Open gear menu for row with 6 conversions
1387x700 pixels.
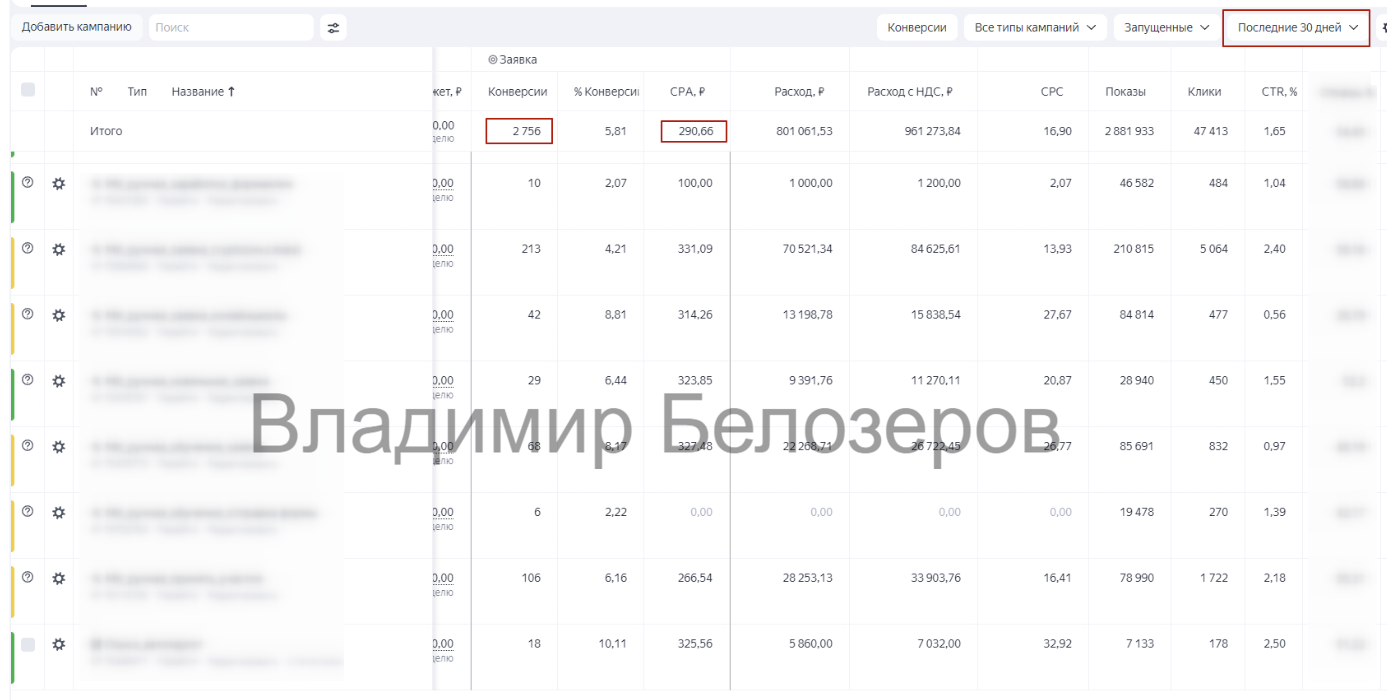point(58,512)
